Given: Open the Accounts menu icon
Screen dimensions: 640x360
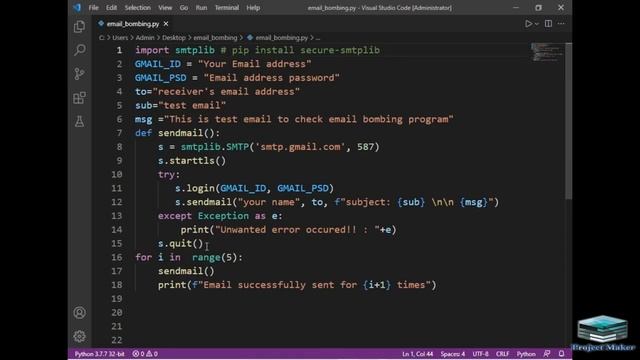Looking at the screenshot, I should point(80,313).
